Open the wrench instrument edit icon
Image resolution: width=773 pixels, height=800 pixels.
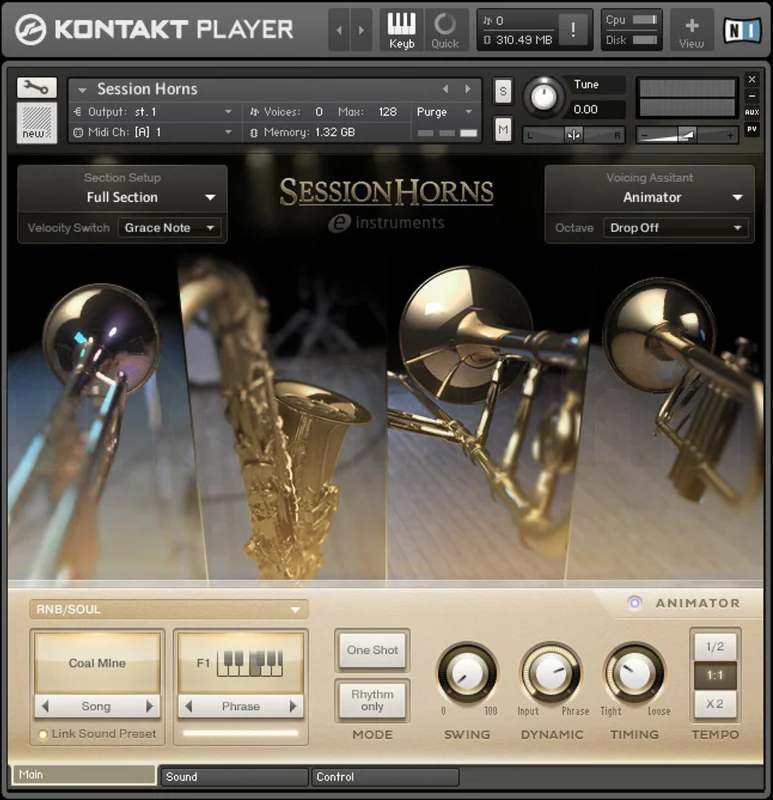pyautogui.click(x=36, y=88)
